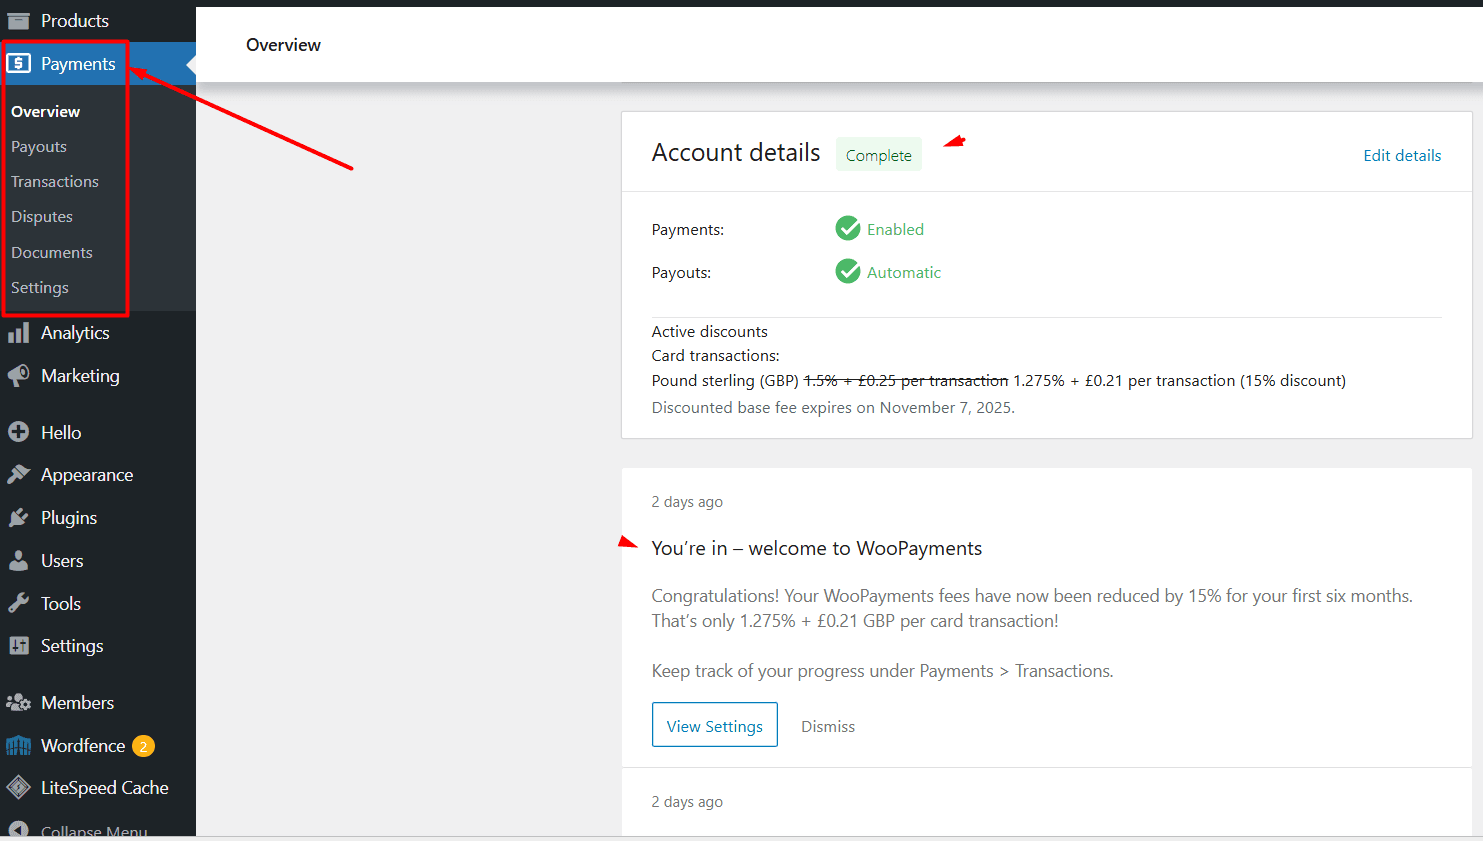Image resolution: width=1483 pixels, height=841 pixels.
Task: Open the Products menu
Action: click(75, 20)
